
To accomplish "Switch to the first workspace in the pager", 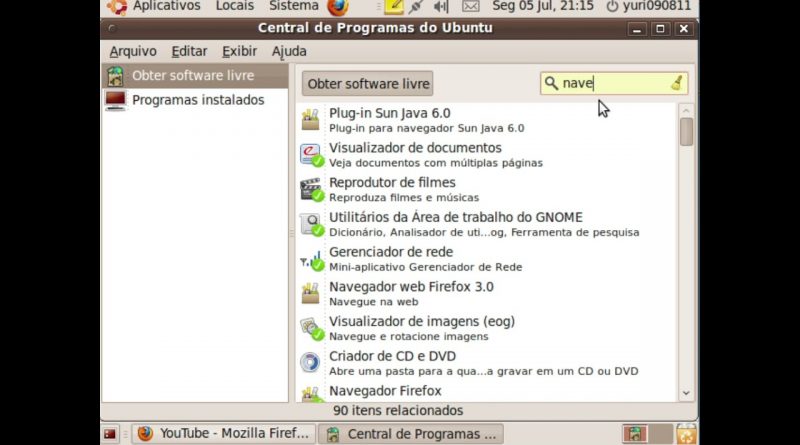I will click(x=635, y=434).
